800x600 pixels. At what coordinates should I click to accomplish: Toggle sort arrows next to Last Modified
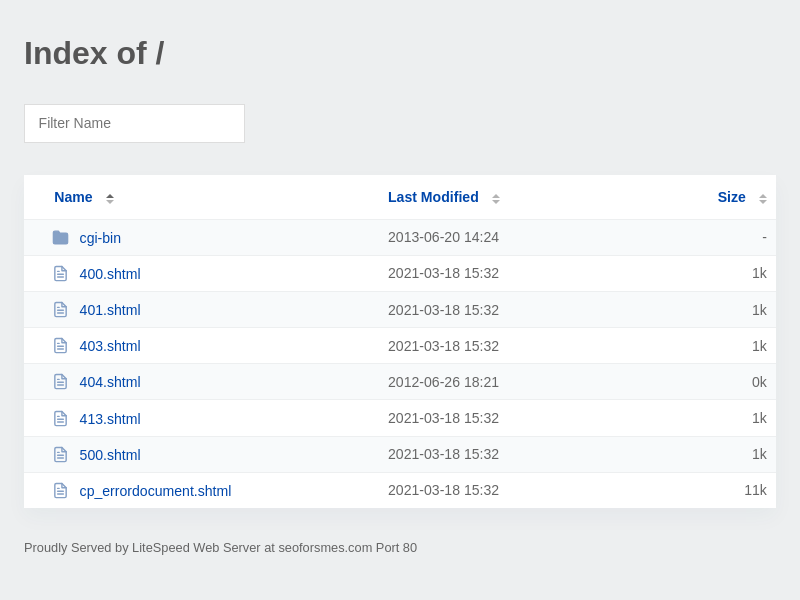tap(496, 198)
